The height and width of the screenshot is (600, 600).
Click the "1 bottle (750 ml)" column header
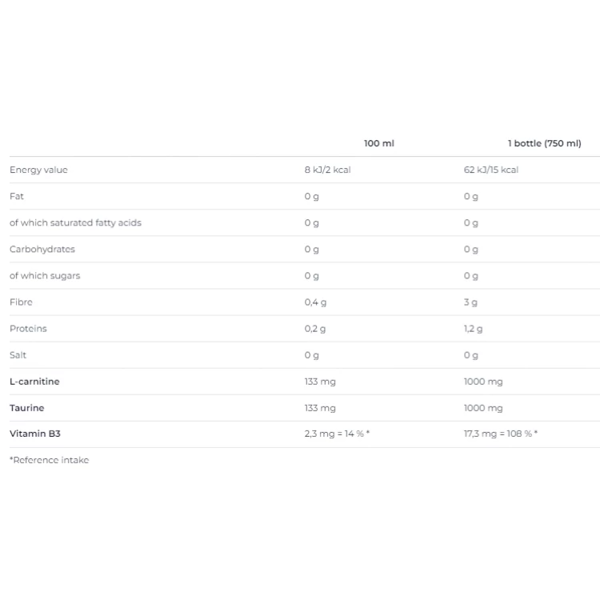[544, 143]
